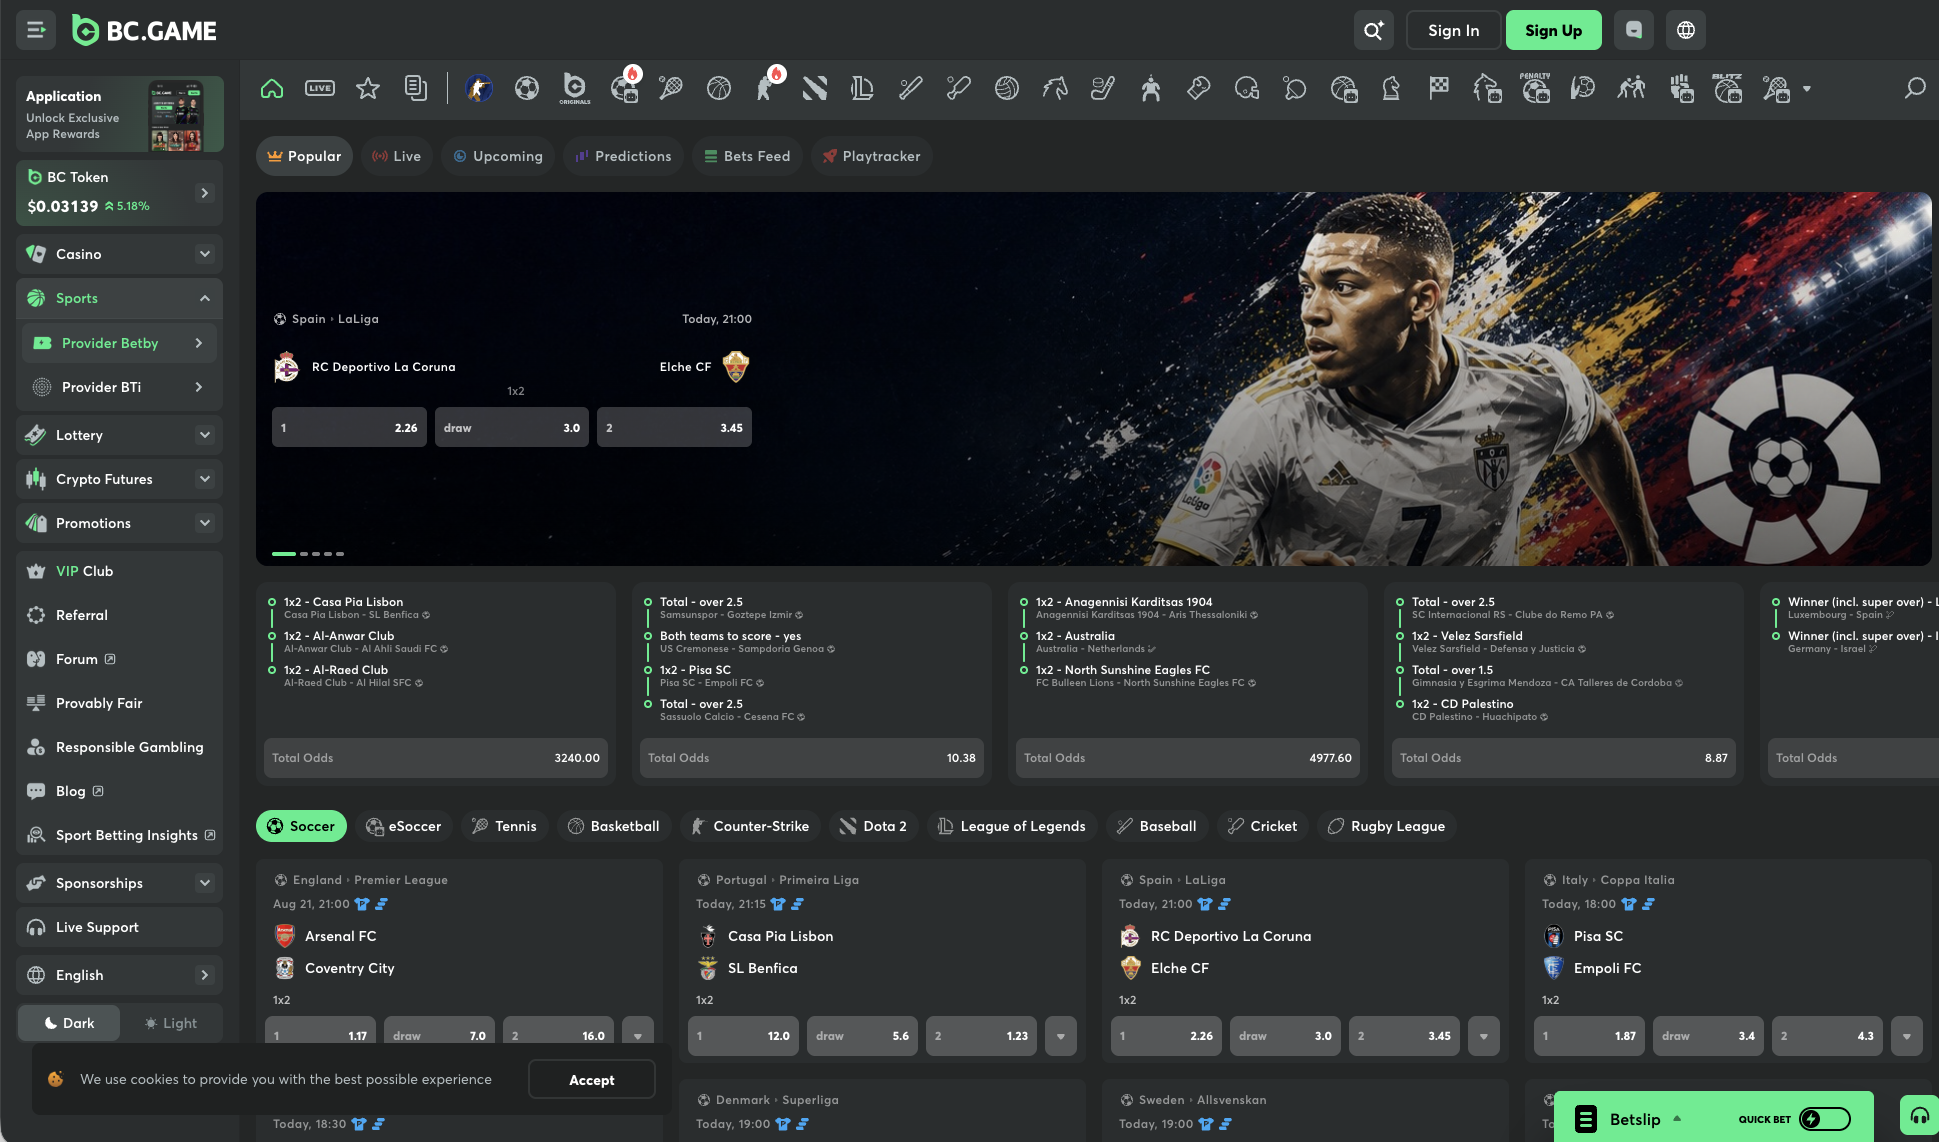Go to the sportsbook home icon

point(272,88)
